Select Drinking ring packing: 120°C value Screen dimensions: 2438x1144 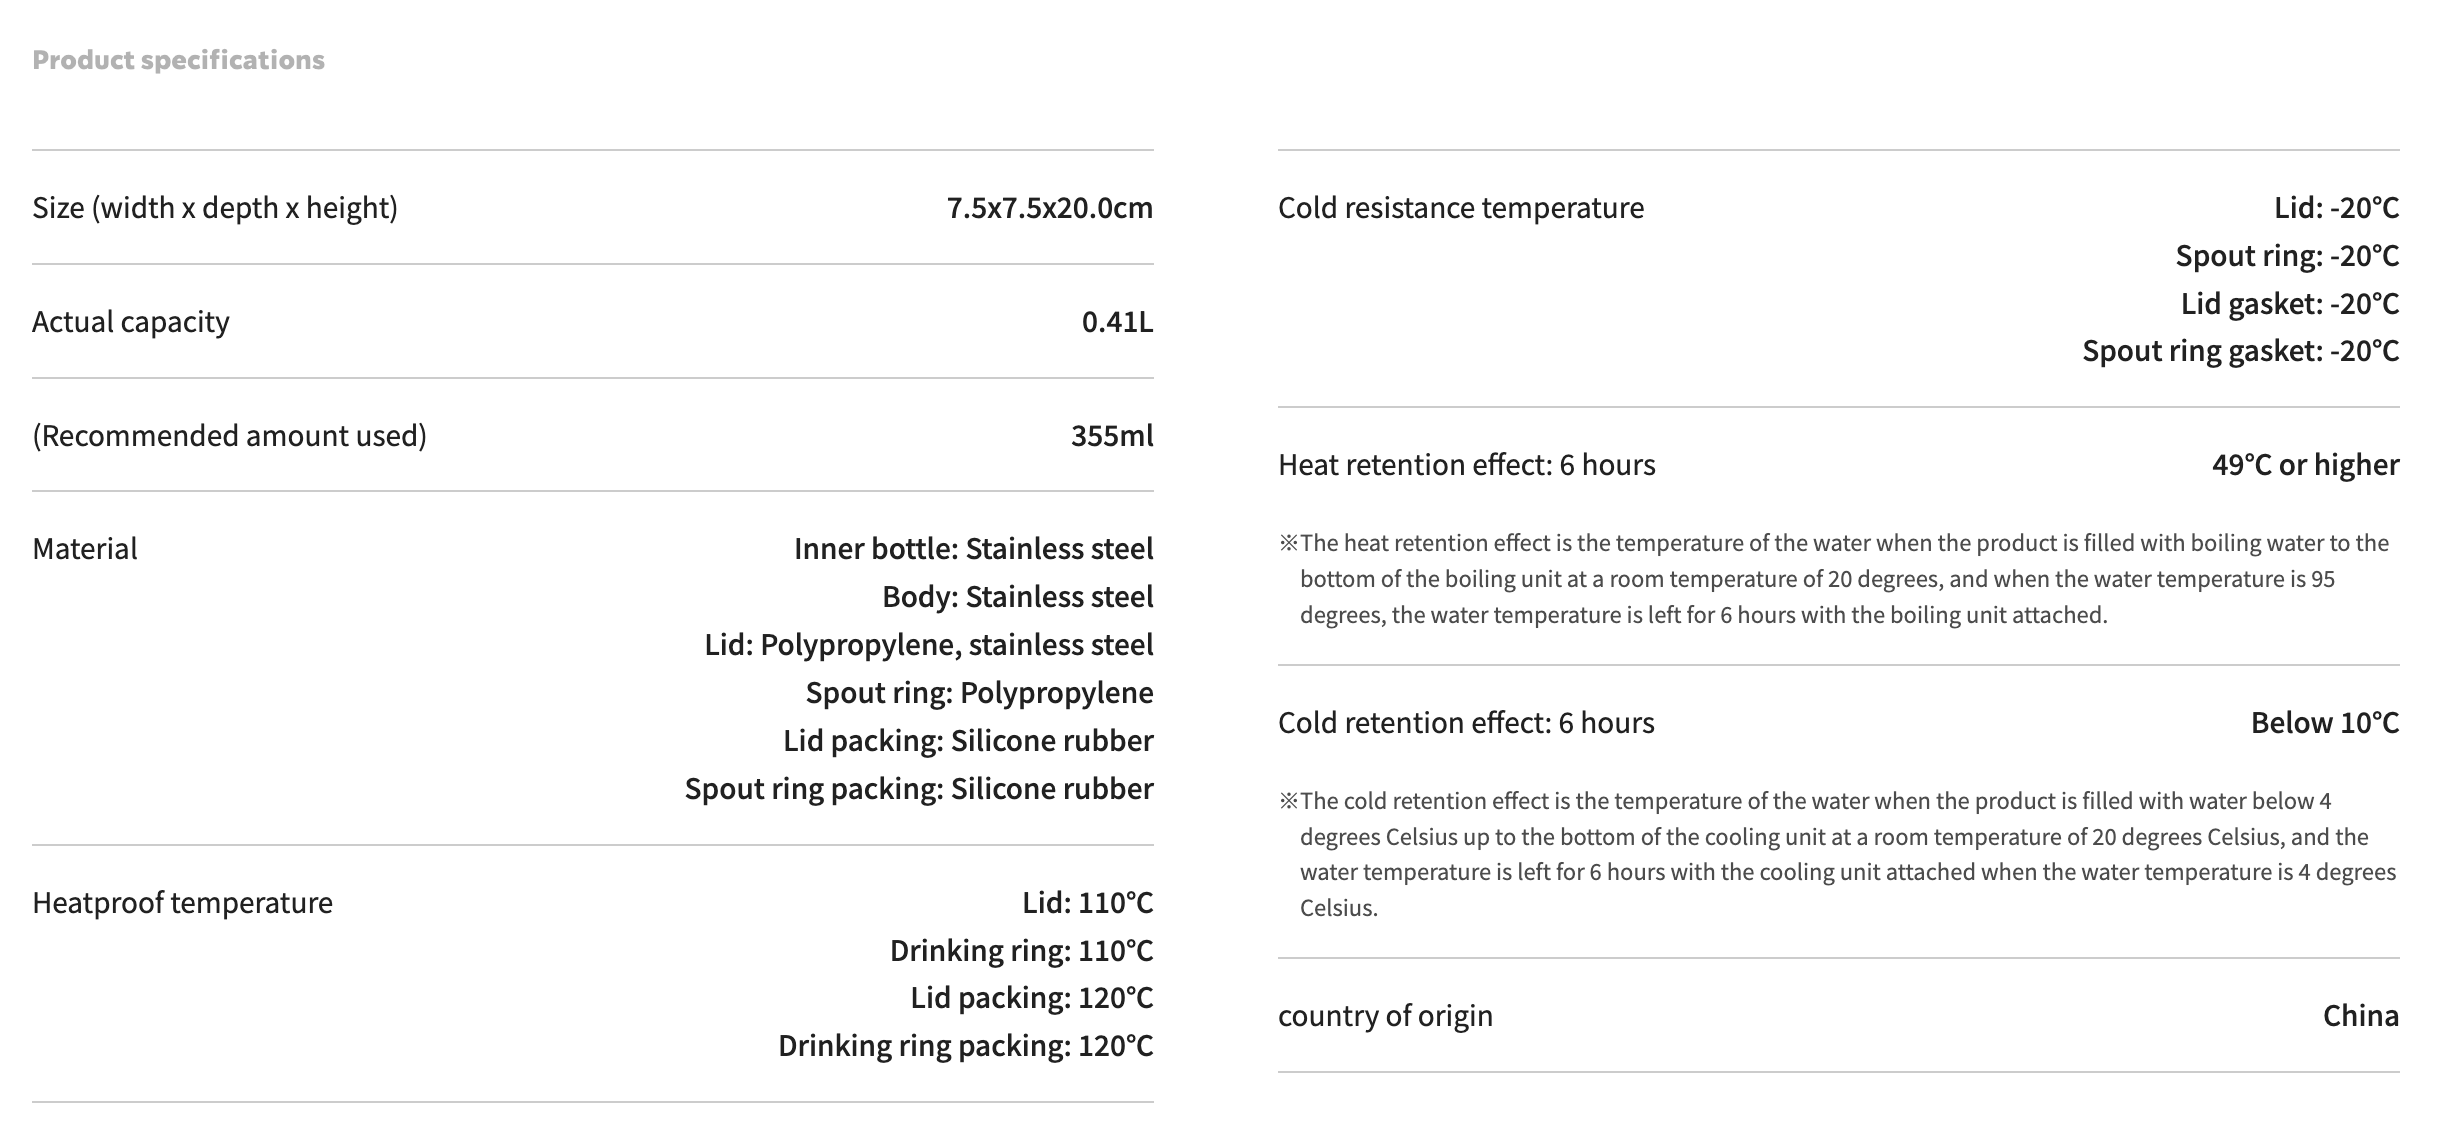(x=966, y=1046)
